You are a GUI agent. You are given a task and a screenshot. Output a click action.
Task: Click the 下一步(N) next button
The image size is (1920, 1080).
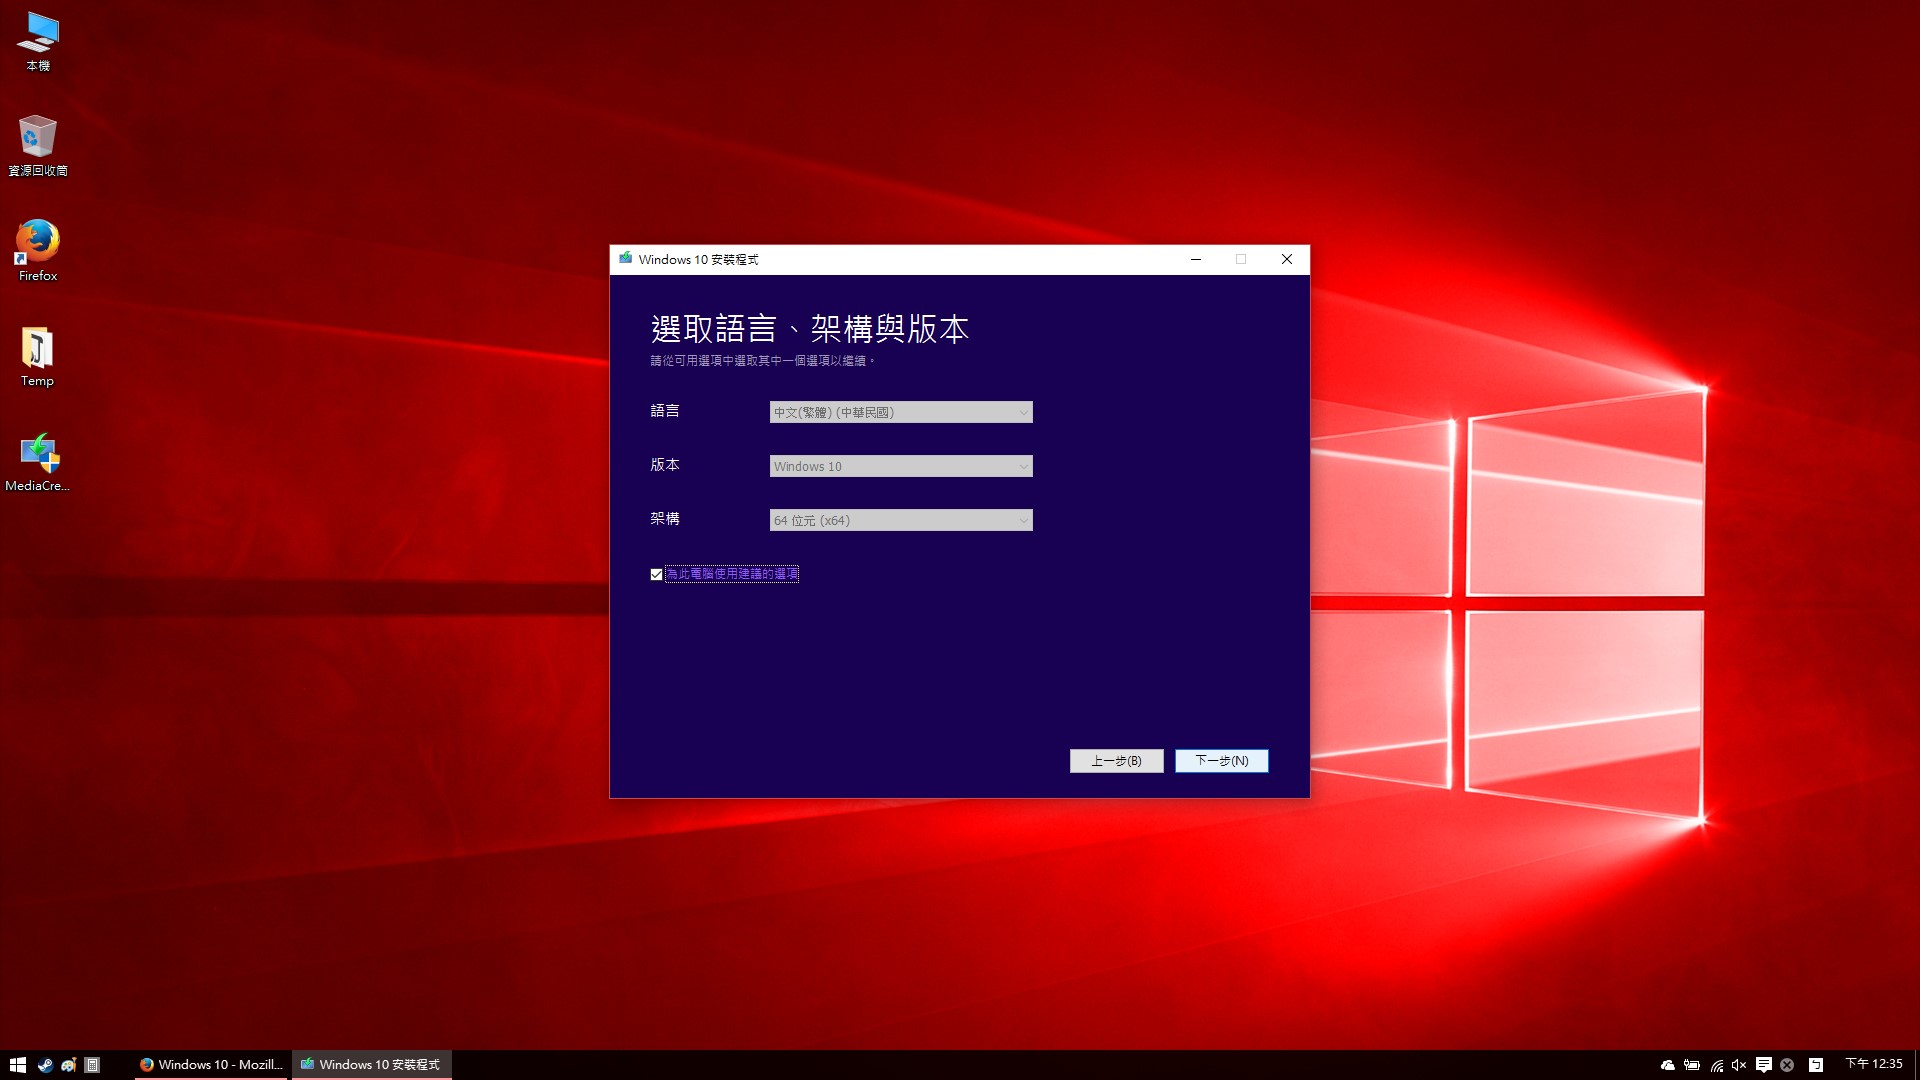click(x=1221, y=761)
